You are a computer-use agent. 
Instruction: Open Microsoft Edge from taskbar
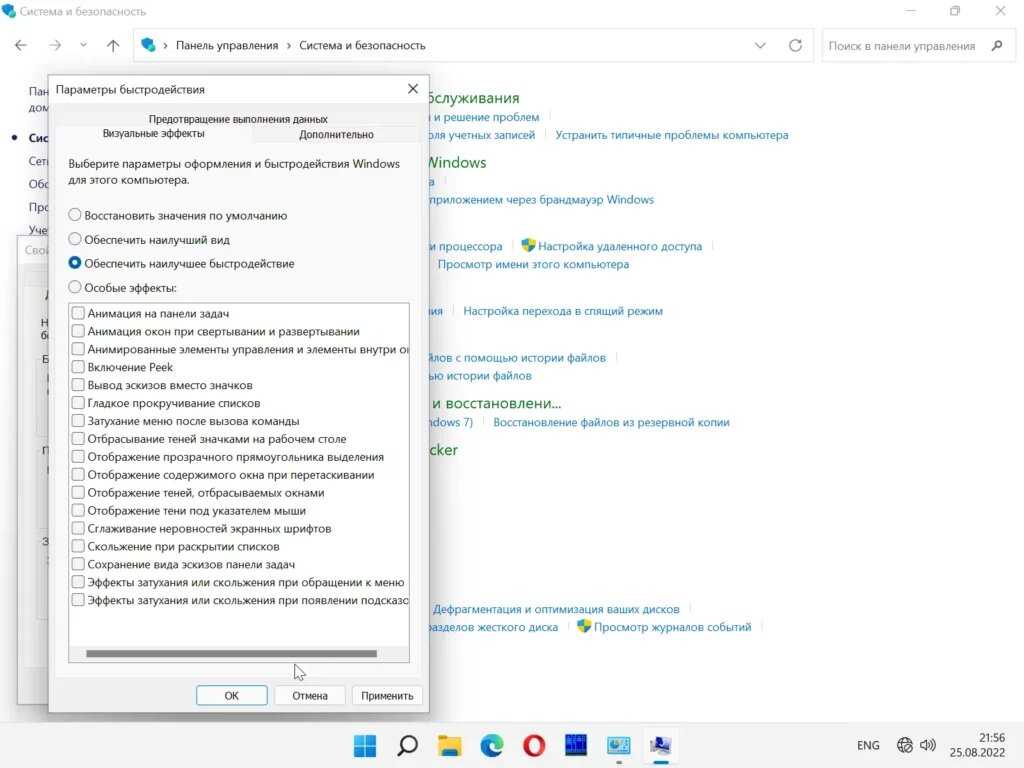pyautogui.click(x=491, y=745)
